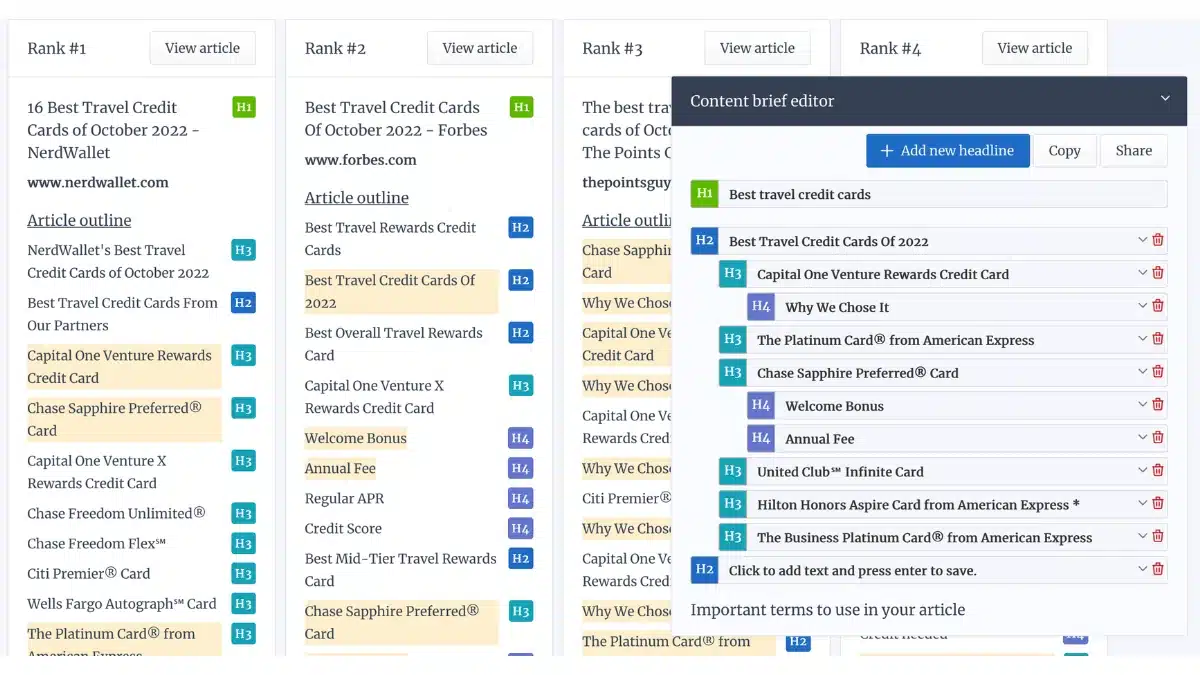Expand options for 'The Business Platinum Card®' headline
This screenshot has height=675, width=1200.
1142,537
